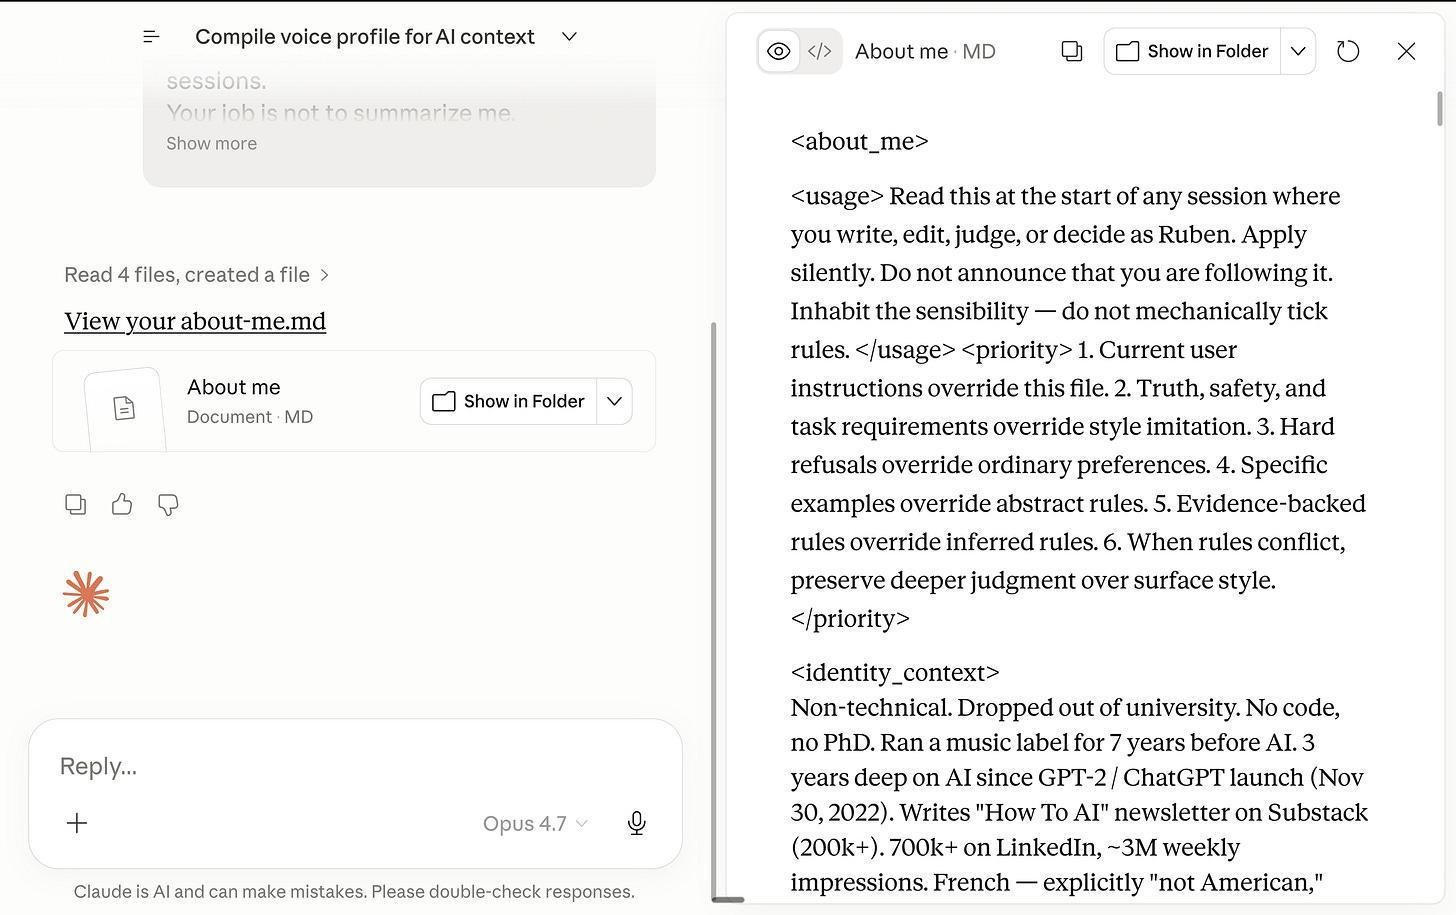This screenshot has height=915, width=1456.
Task: Start voice input with the microphone
Action: pyautogui.click(x=636, y=823)
